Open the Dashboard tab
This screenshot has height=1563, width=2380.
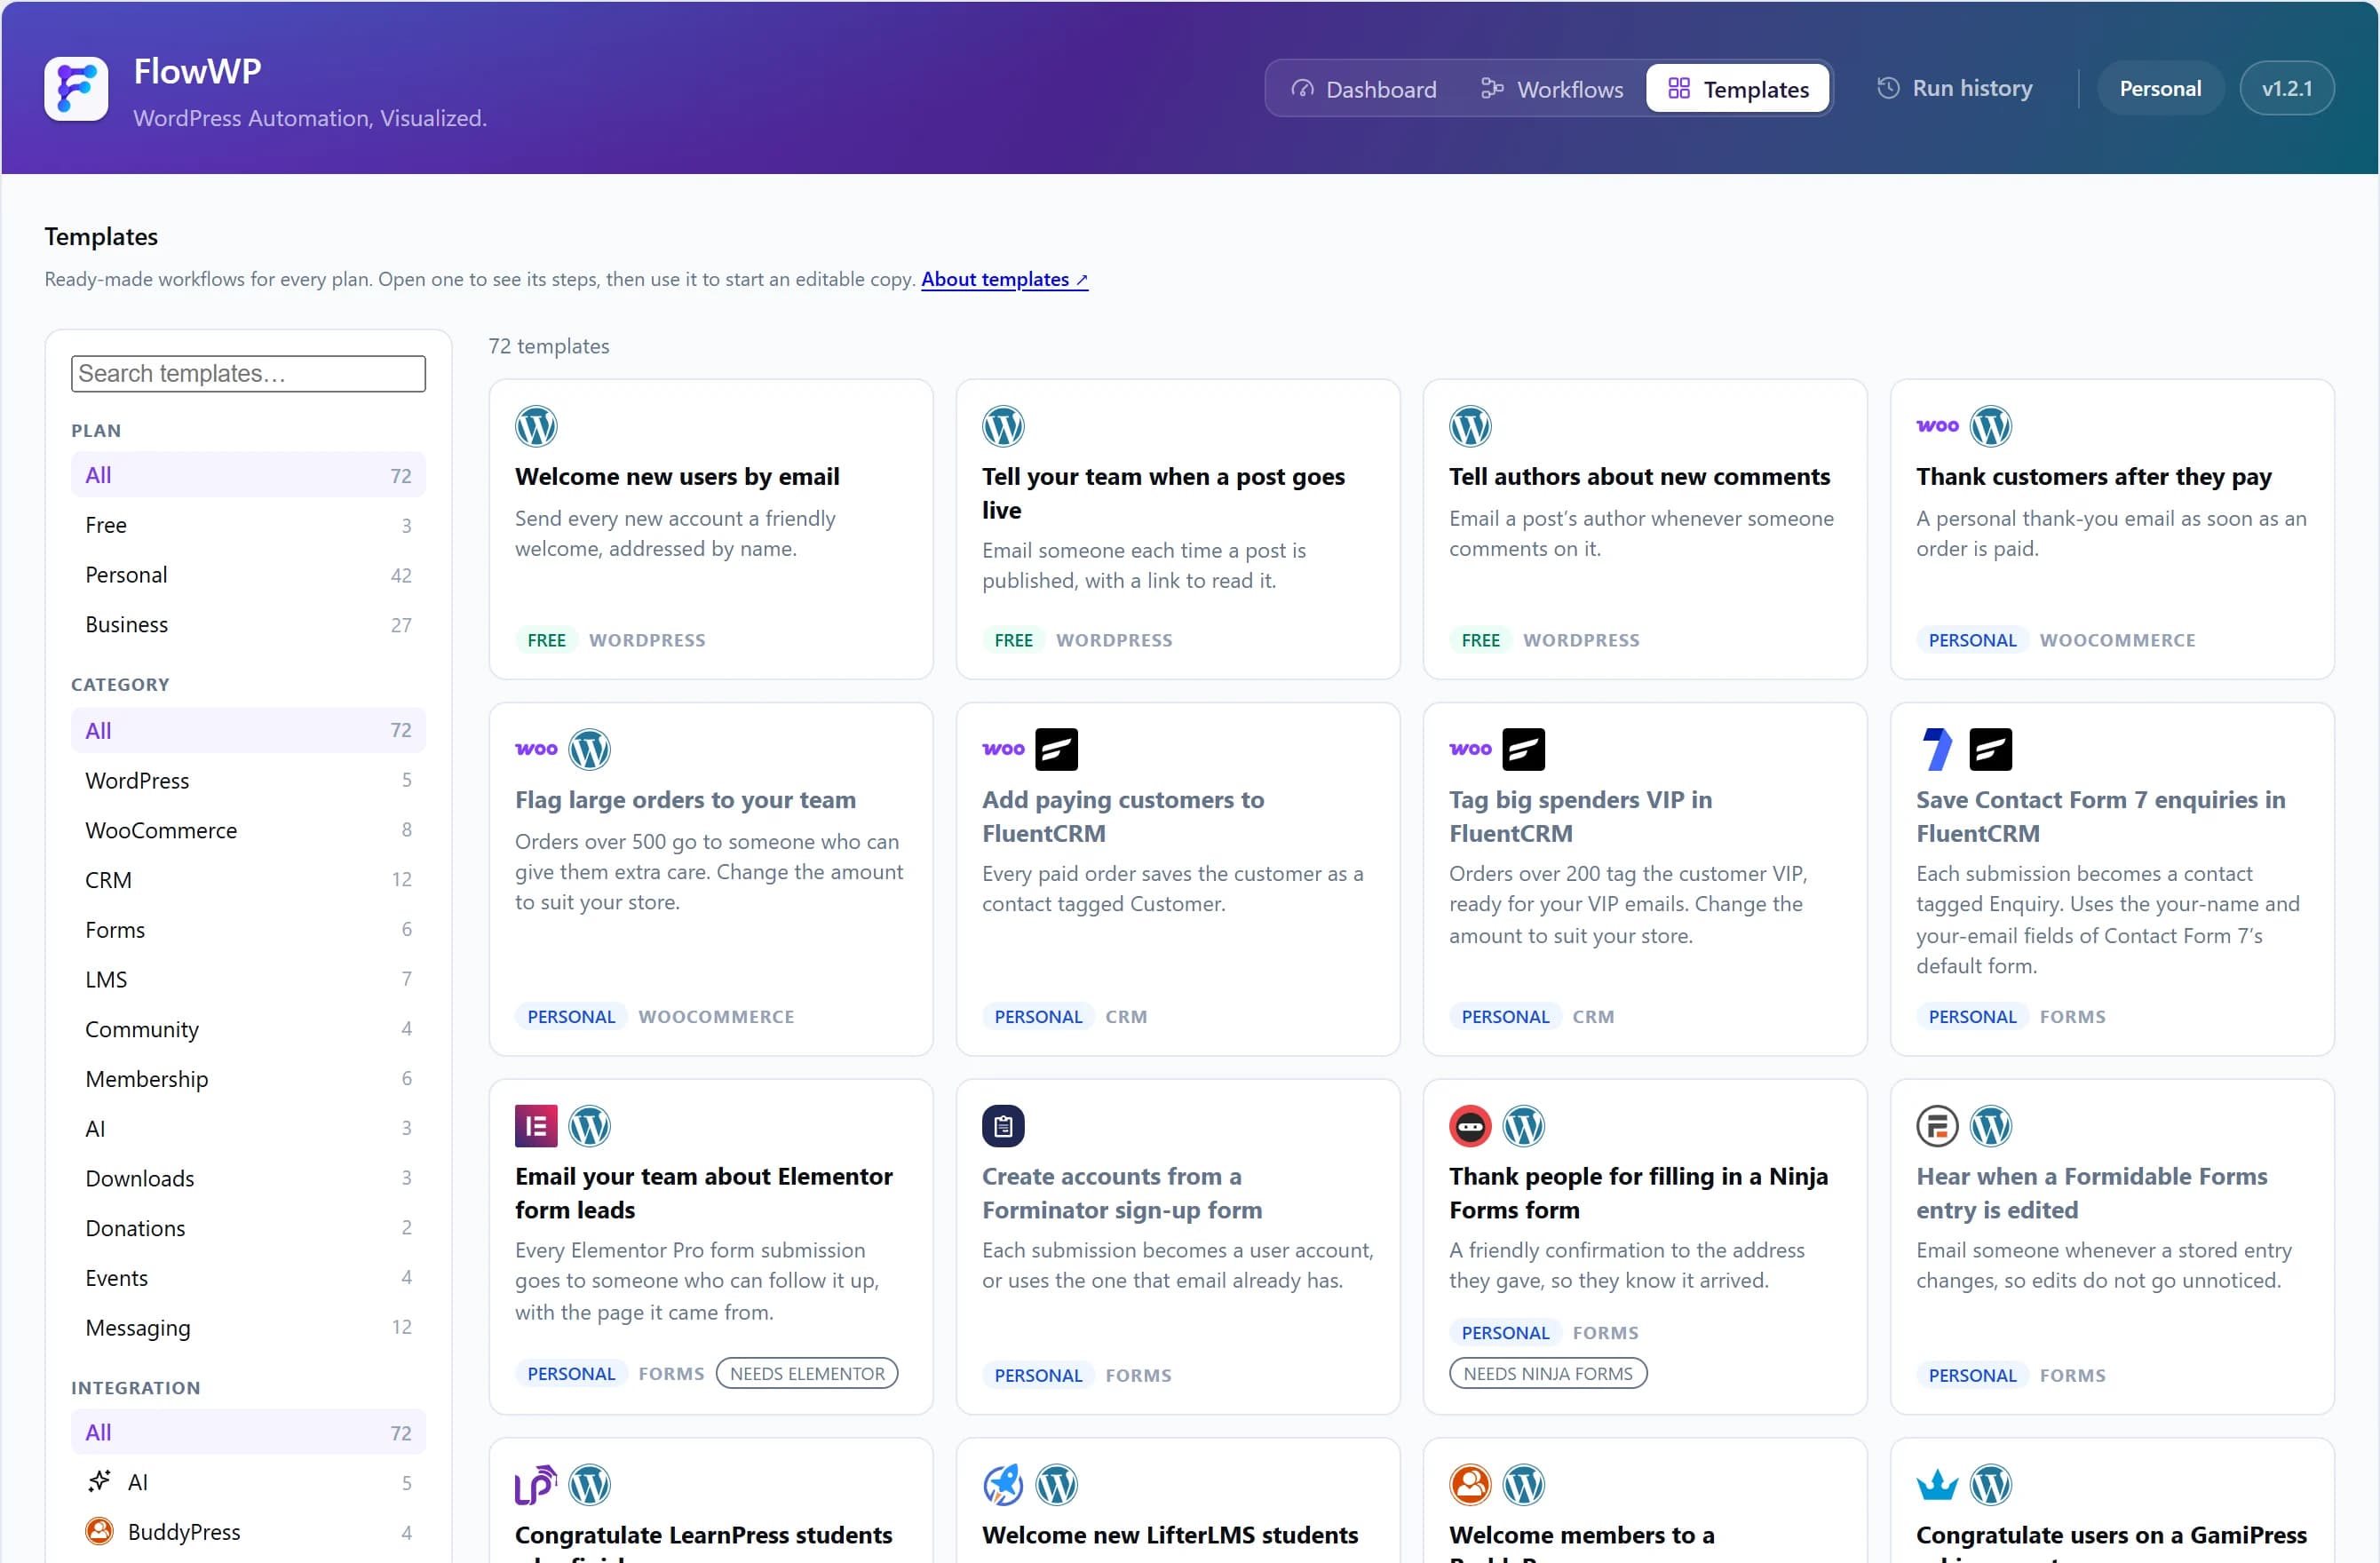tap(1364, 89)
